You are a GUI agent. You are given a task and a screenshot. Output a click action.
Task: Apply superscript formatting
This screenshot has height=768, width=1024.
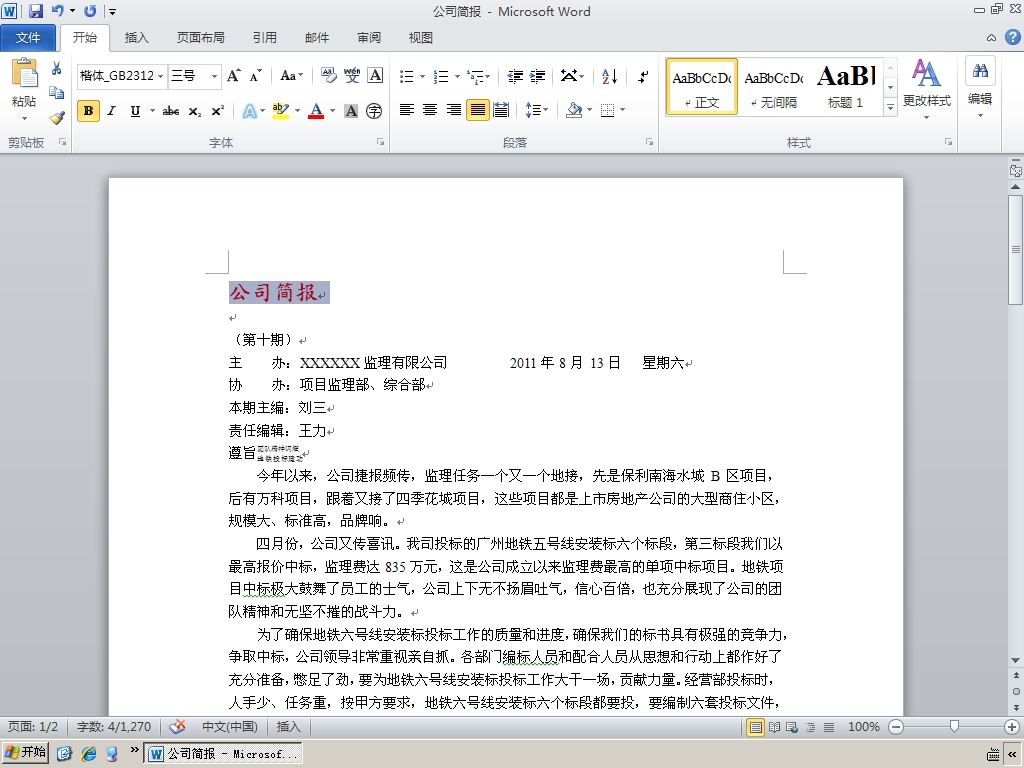click(217, 111)
